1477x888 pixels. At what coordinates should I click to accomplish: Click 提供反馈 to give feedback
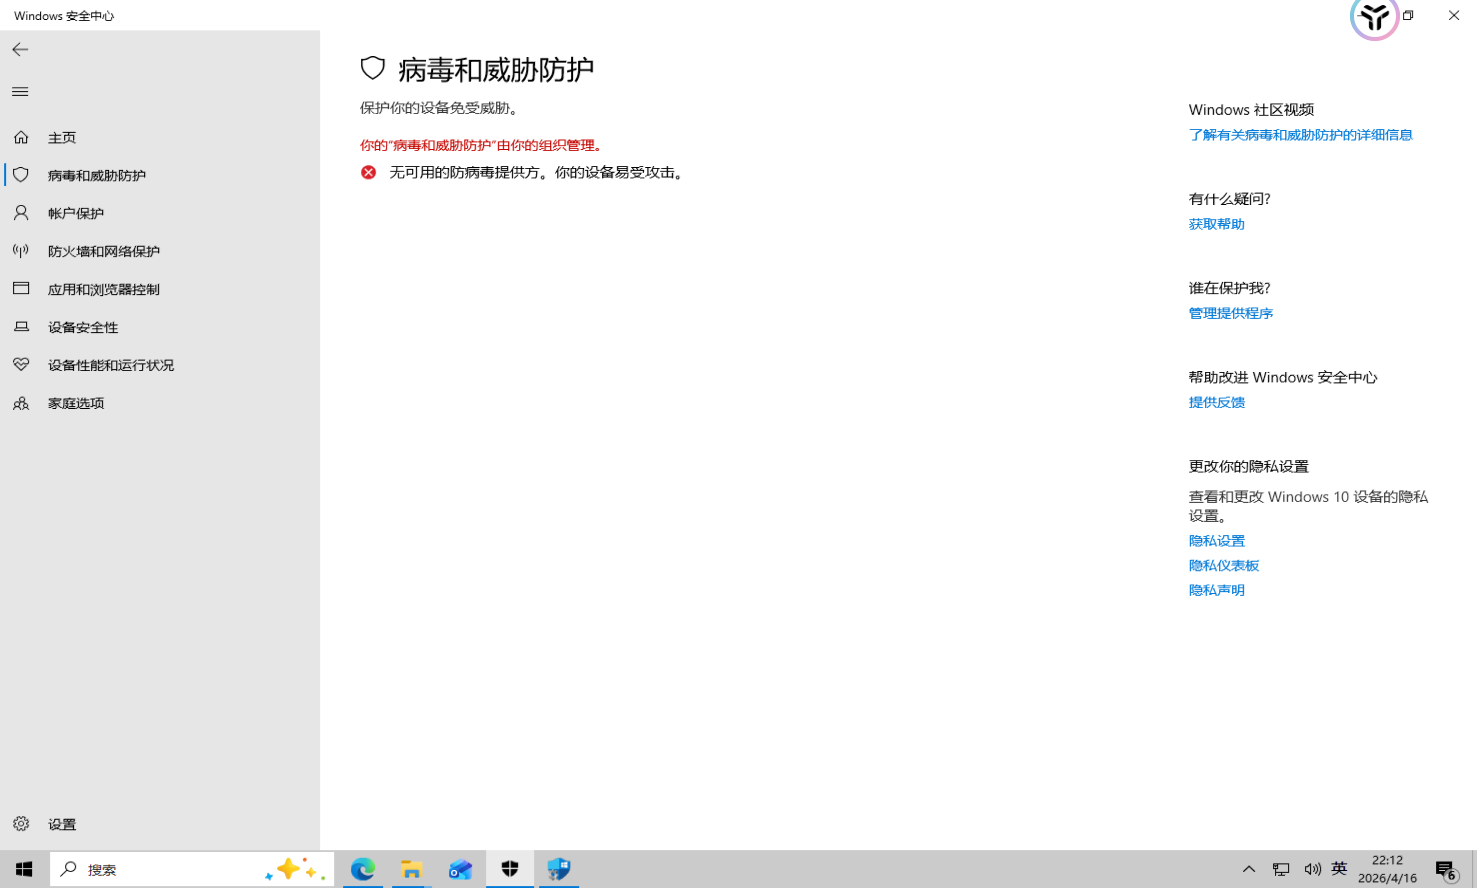click(1216, 401)
